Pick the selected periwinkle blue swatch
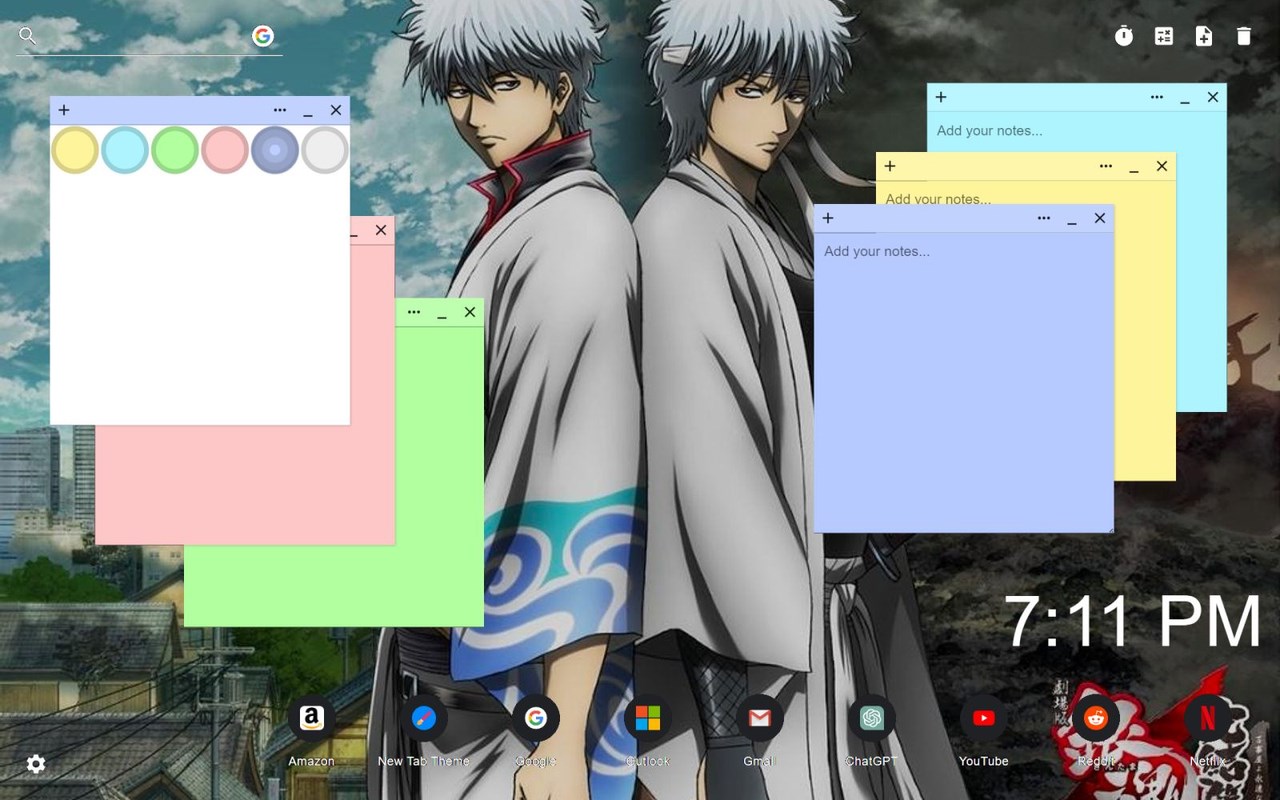 tap(275, 150)
